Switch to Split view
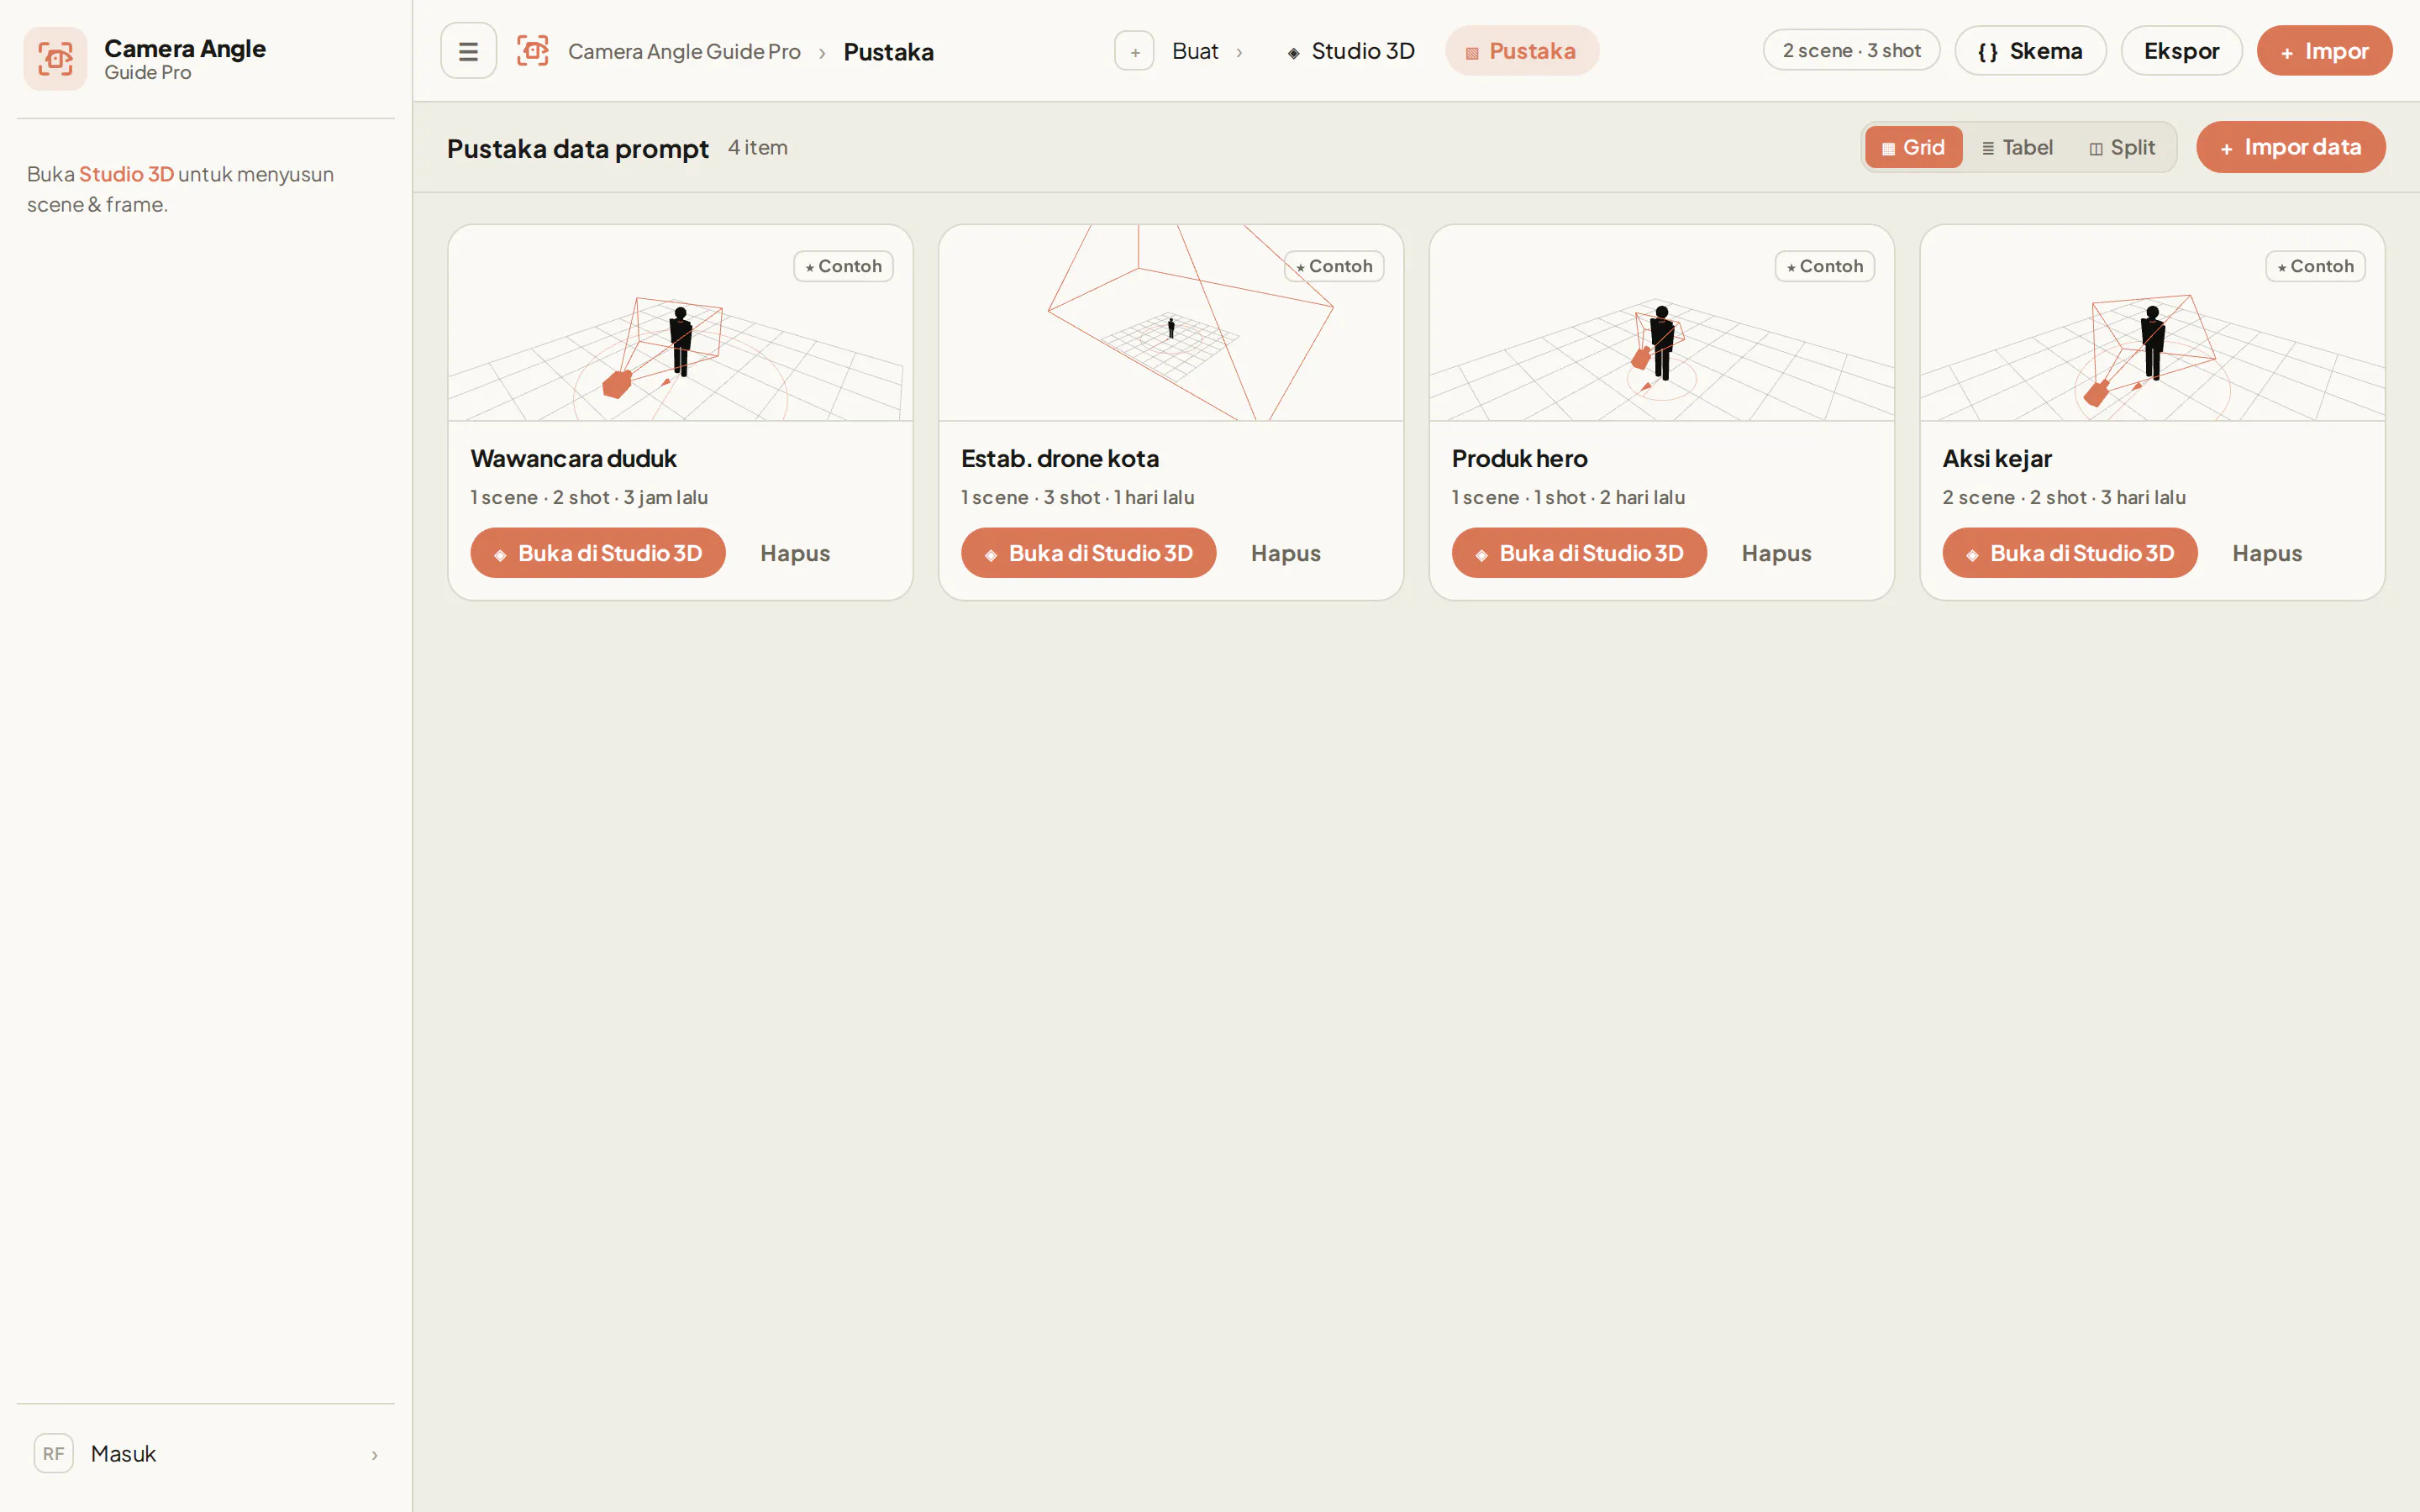Viewport: 2420px width, 1512px height. coord(2121,147)
